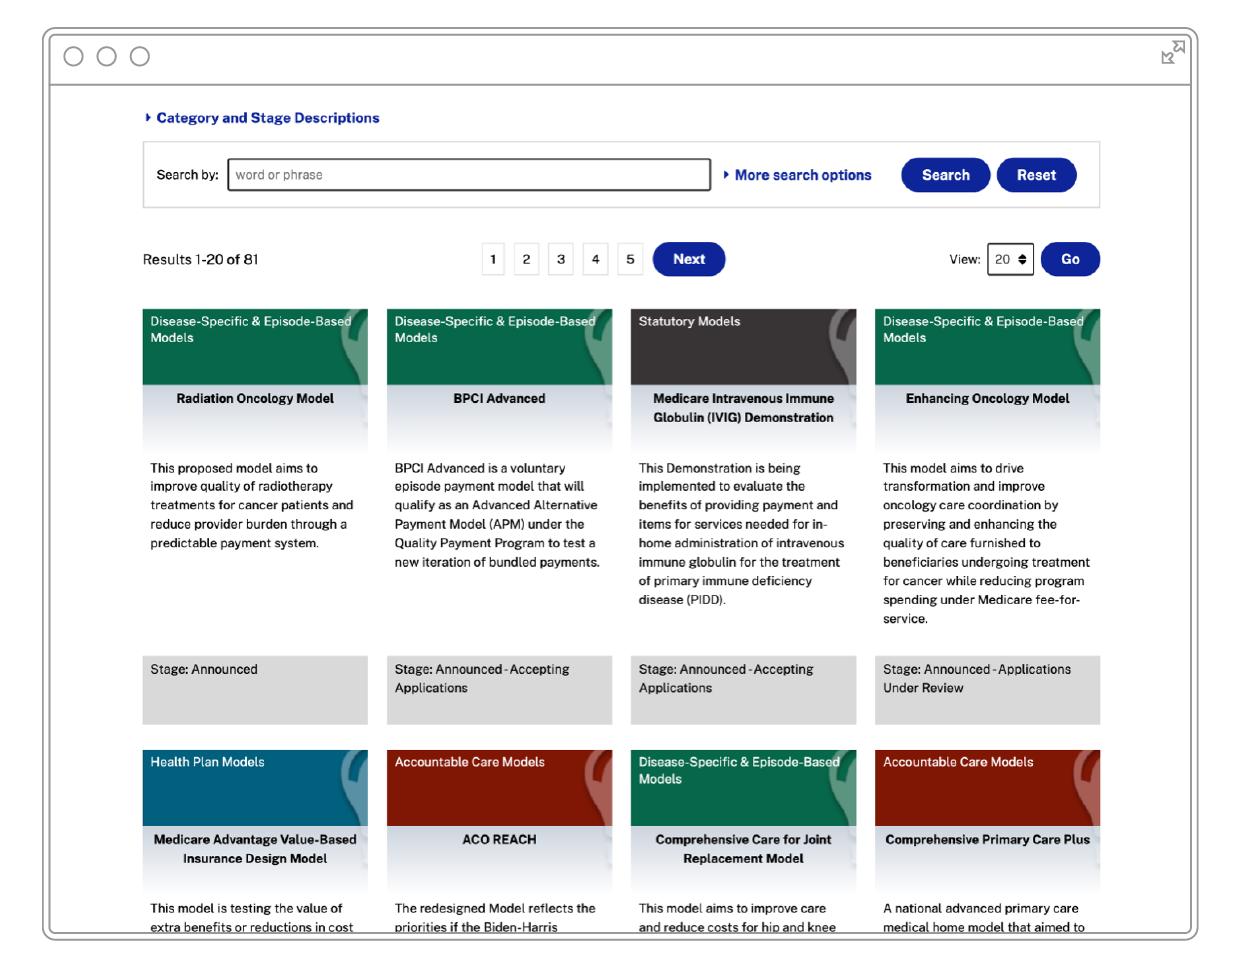
Task: Click the Search button
Action: pyautogui.click(x=944, y=175)
